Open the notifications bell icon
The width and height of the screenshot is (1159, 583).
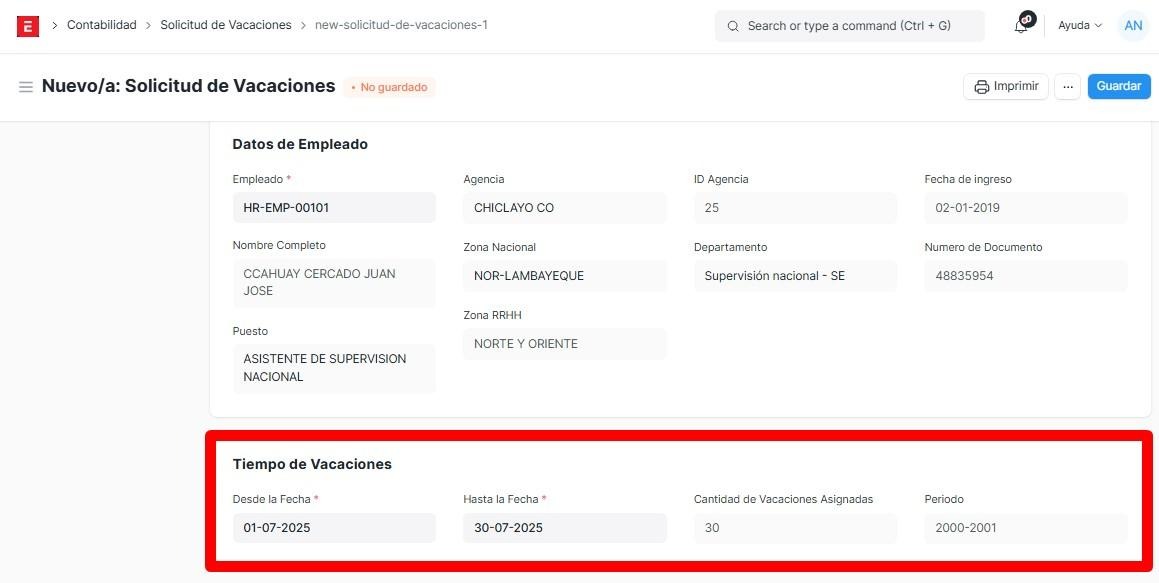(x=1021, y=26)
